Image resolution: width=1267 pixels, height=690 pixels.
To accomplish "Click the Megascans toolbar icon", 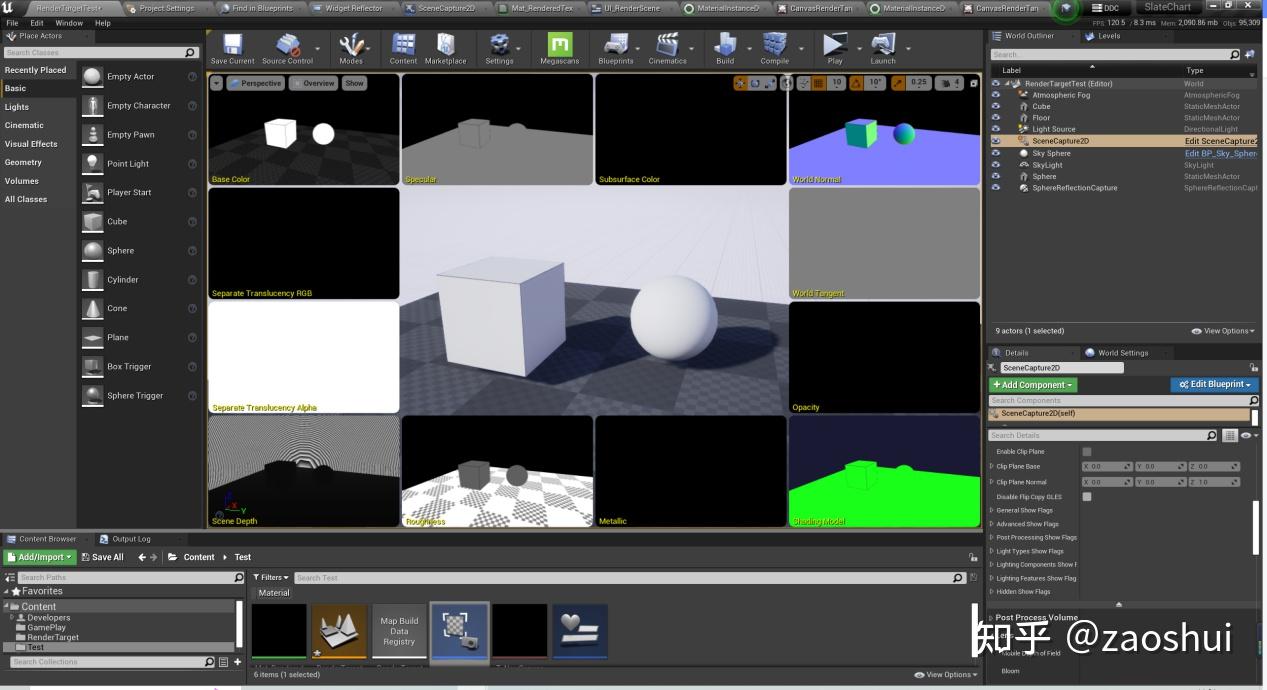I will [559, 46].
